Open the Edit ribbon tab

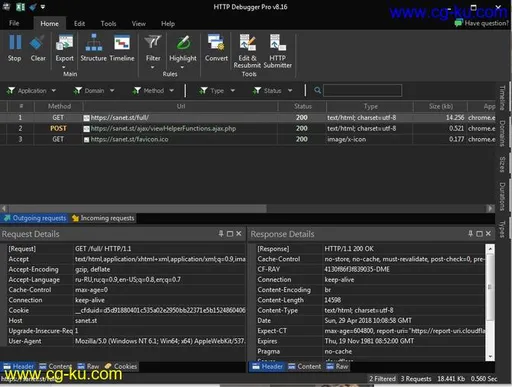(x=79, y=23)
